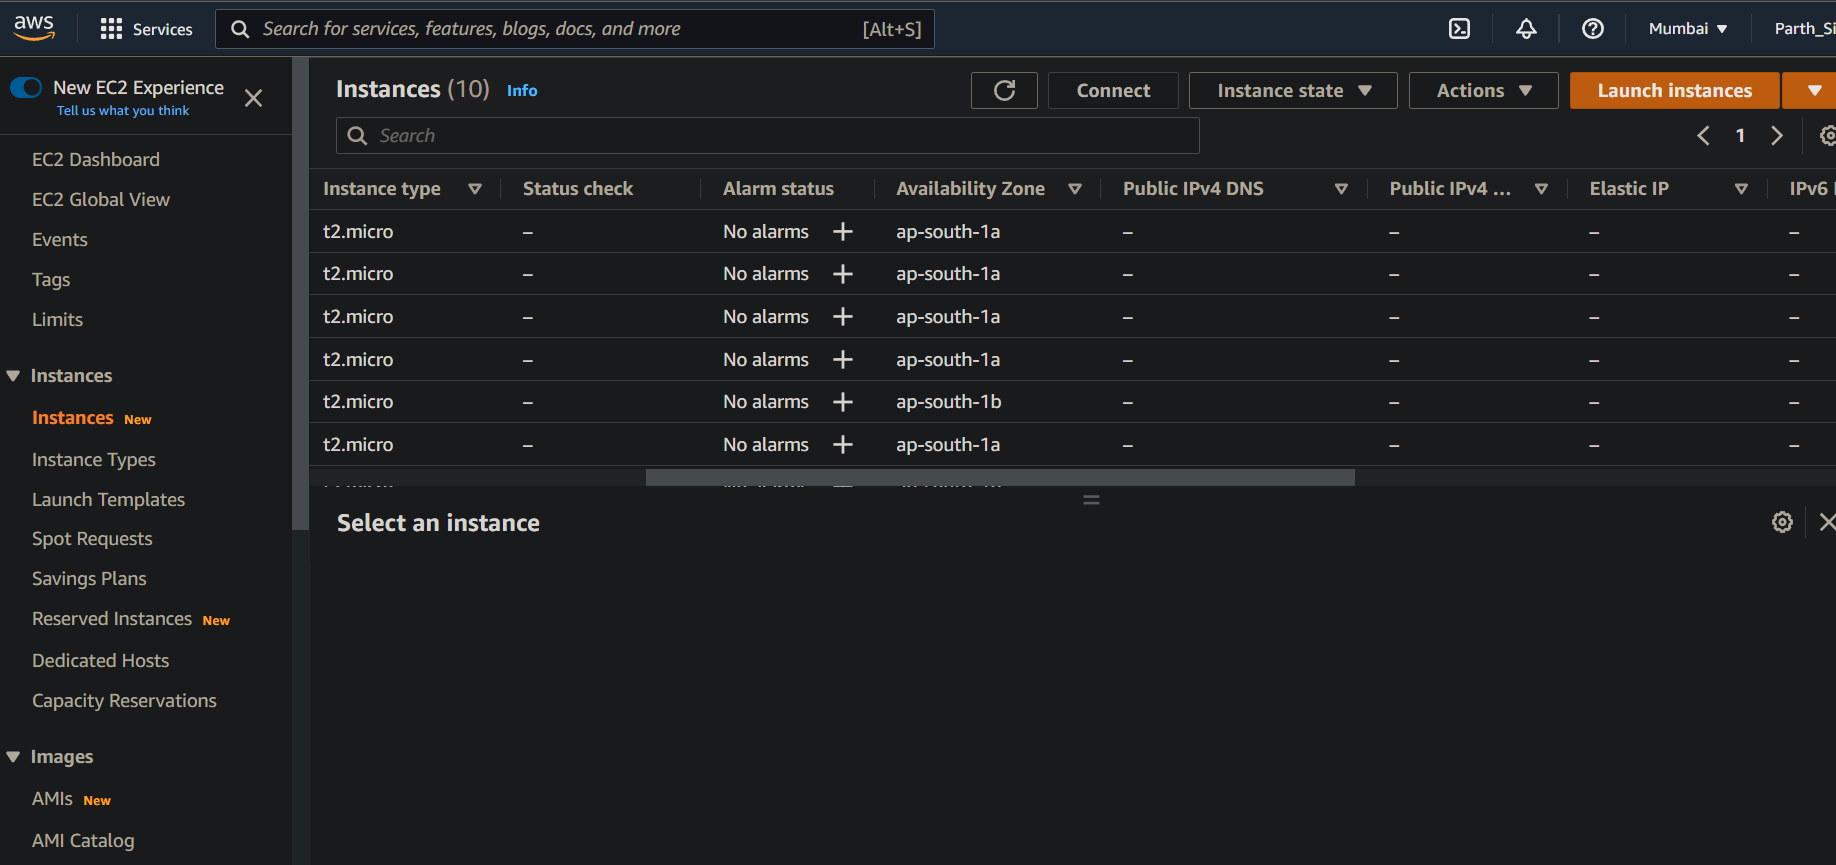1836x865 pixels.
Task: Open the Tell us what you think link
Action: pyautogui.click(x=123, y=111)
